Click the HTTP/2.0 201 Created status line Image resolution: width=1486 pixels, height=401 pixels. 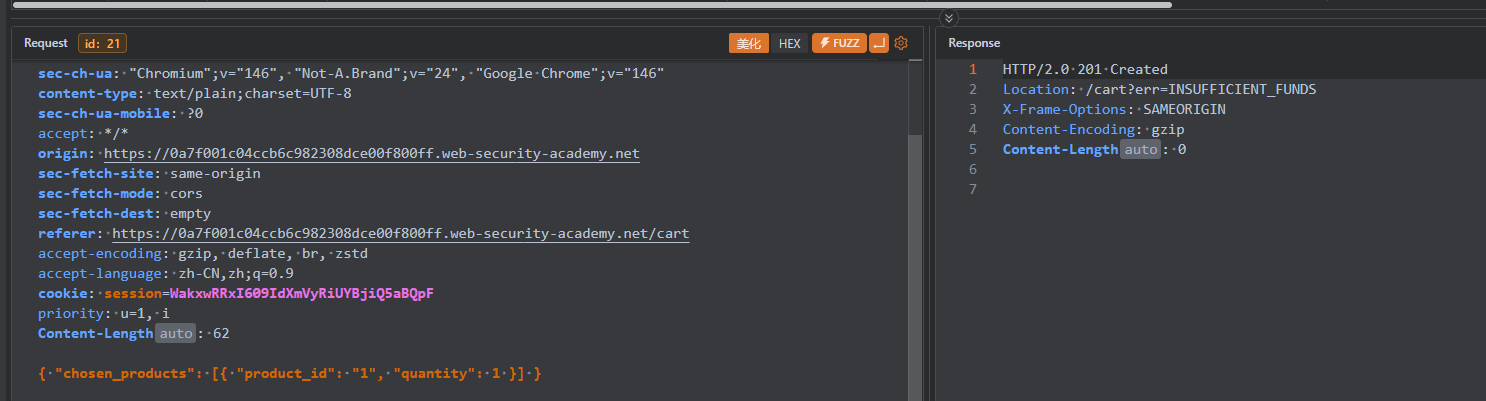[1085, 70]
